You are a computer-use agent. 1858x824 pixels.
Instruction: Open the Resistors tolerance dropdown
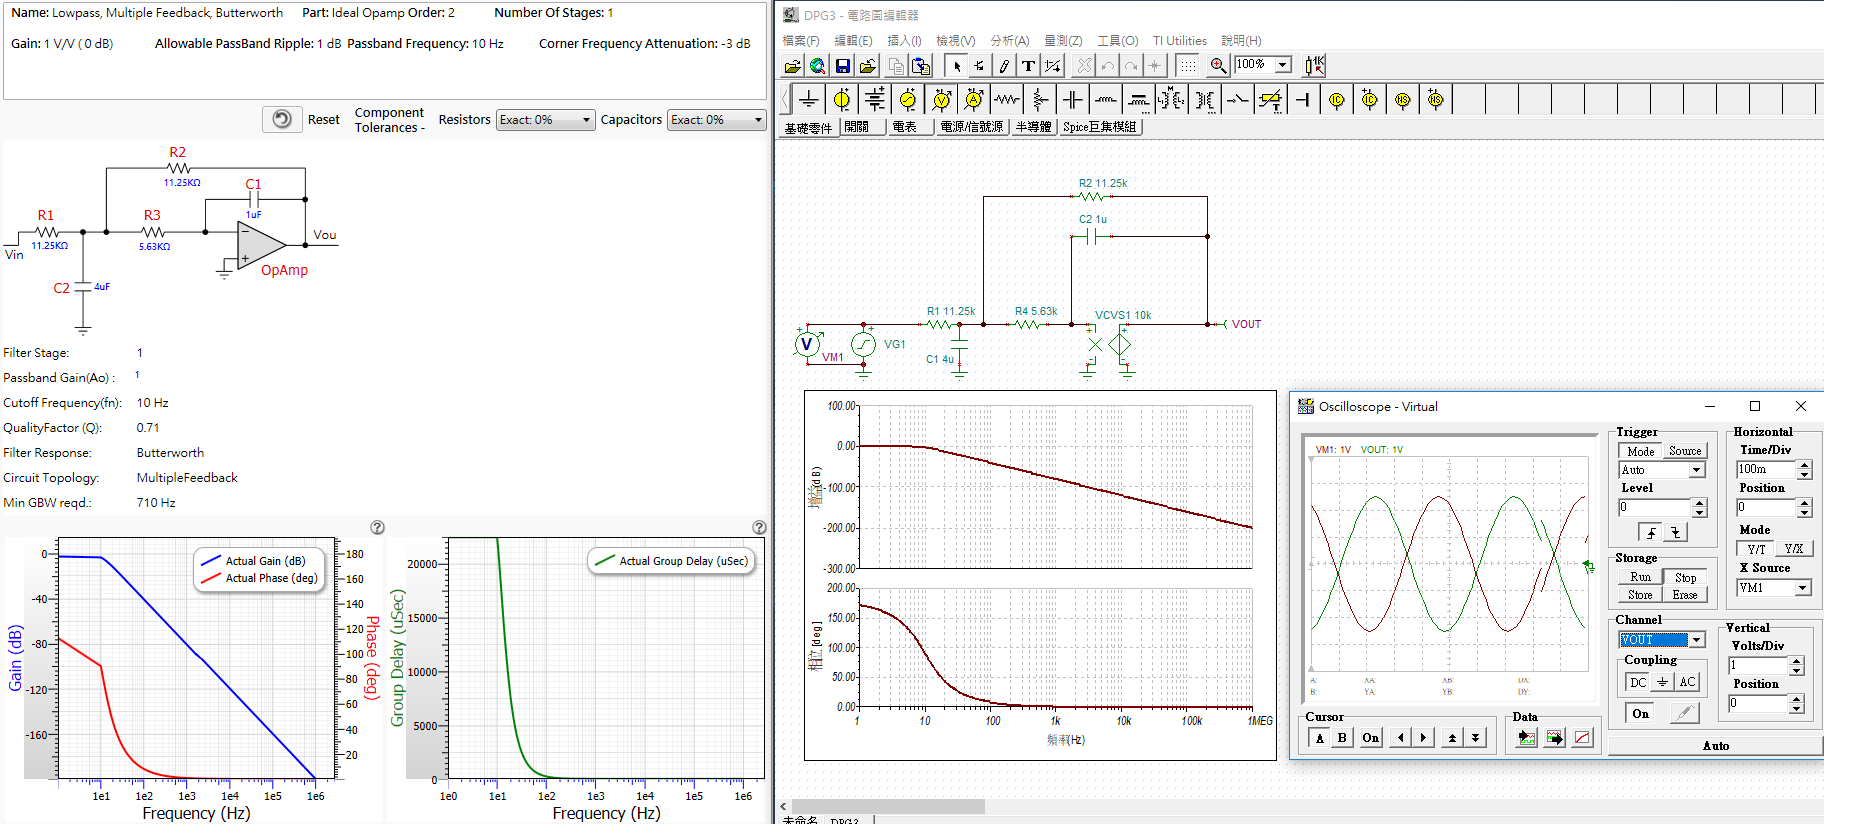545,120
